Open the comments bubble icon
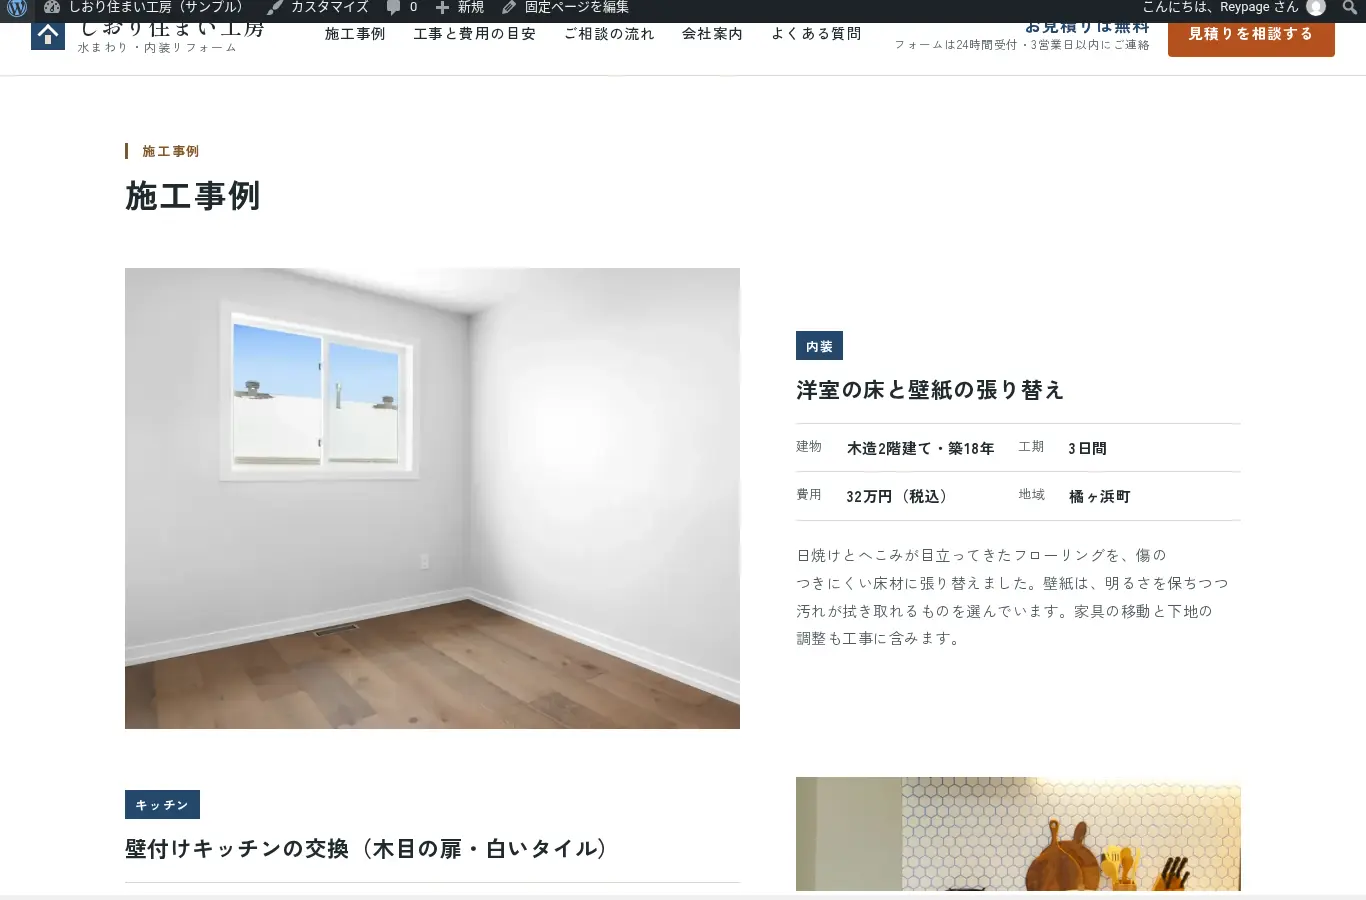The height and width of the screenshot is (900, 1366). (394, 7)
